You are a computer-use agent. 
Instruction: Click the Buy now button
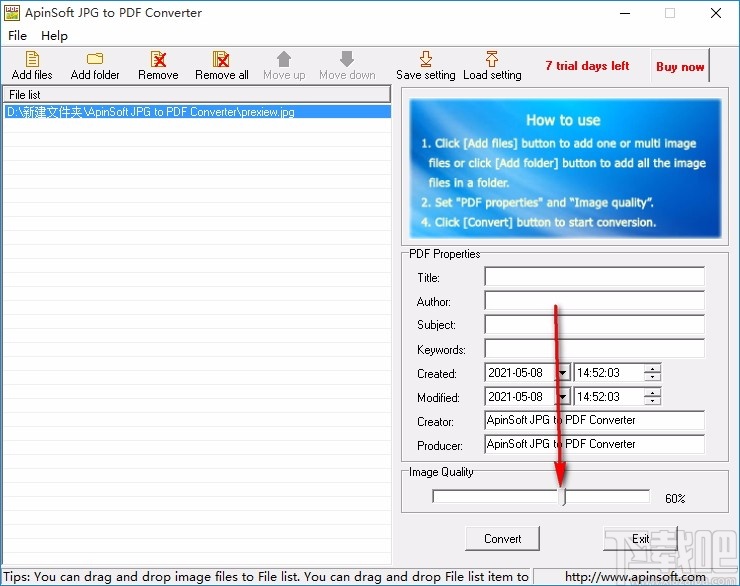coord(680,67)
